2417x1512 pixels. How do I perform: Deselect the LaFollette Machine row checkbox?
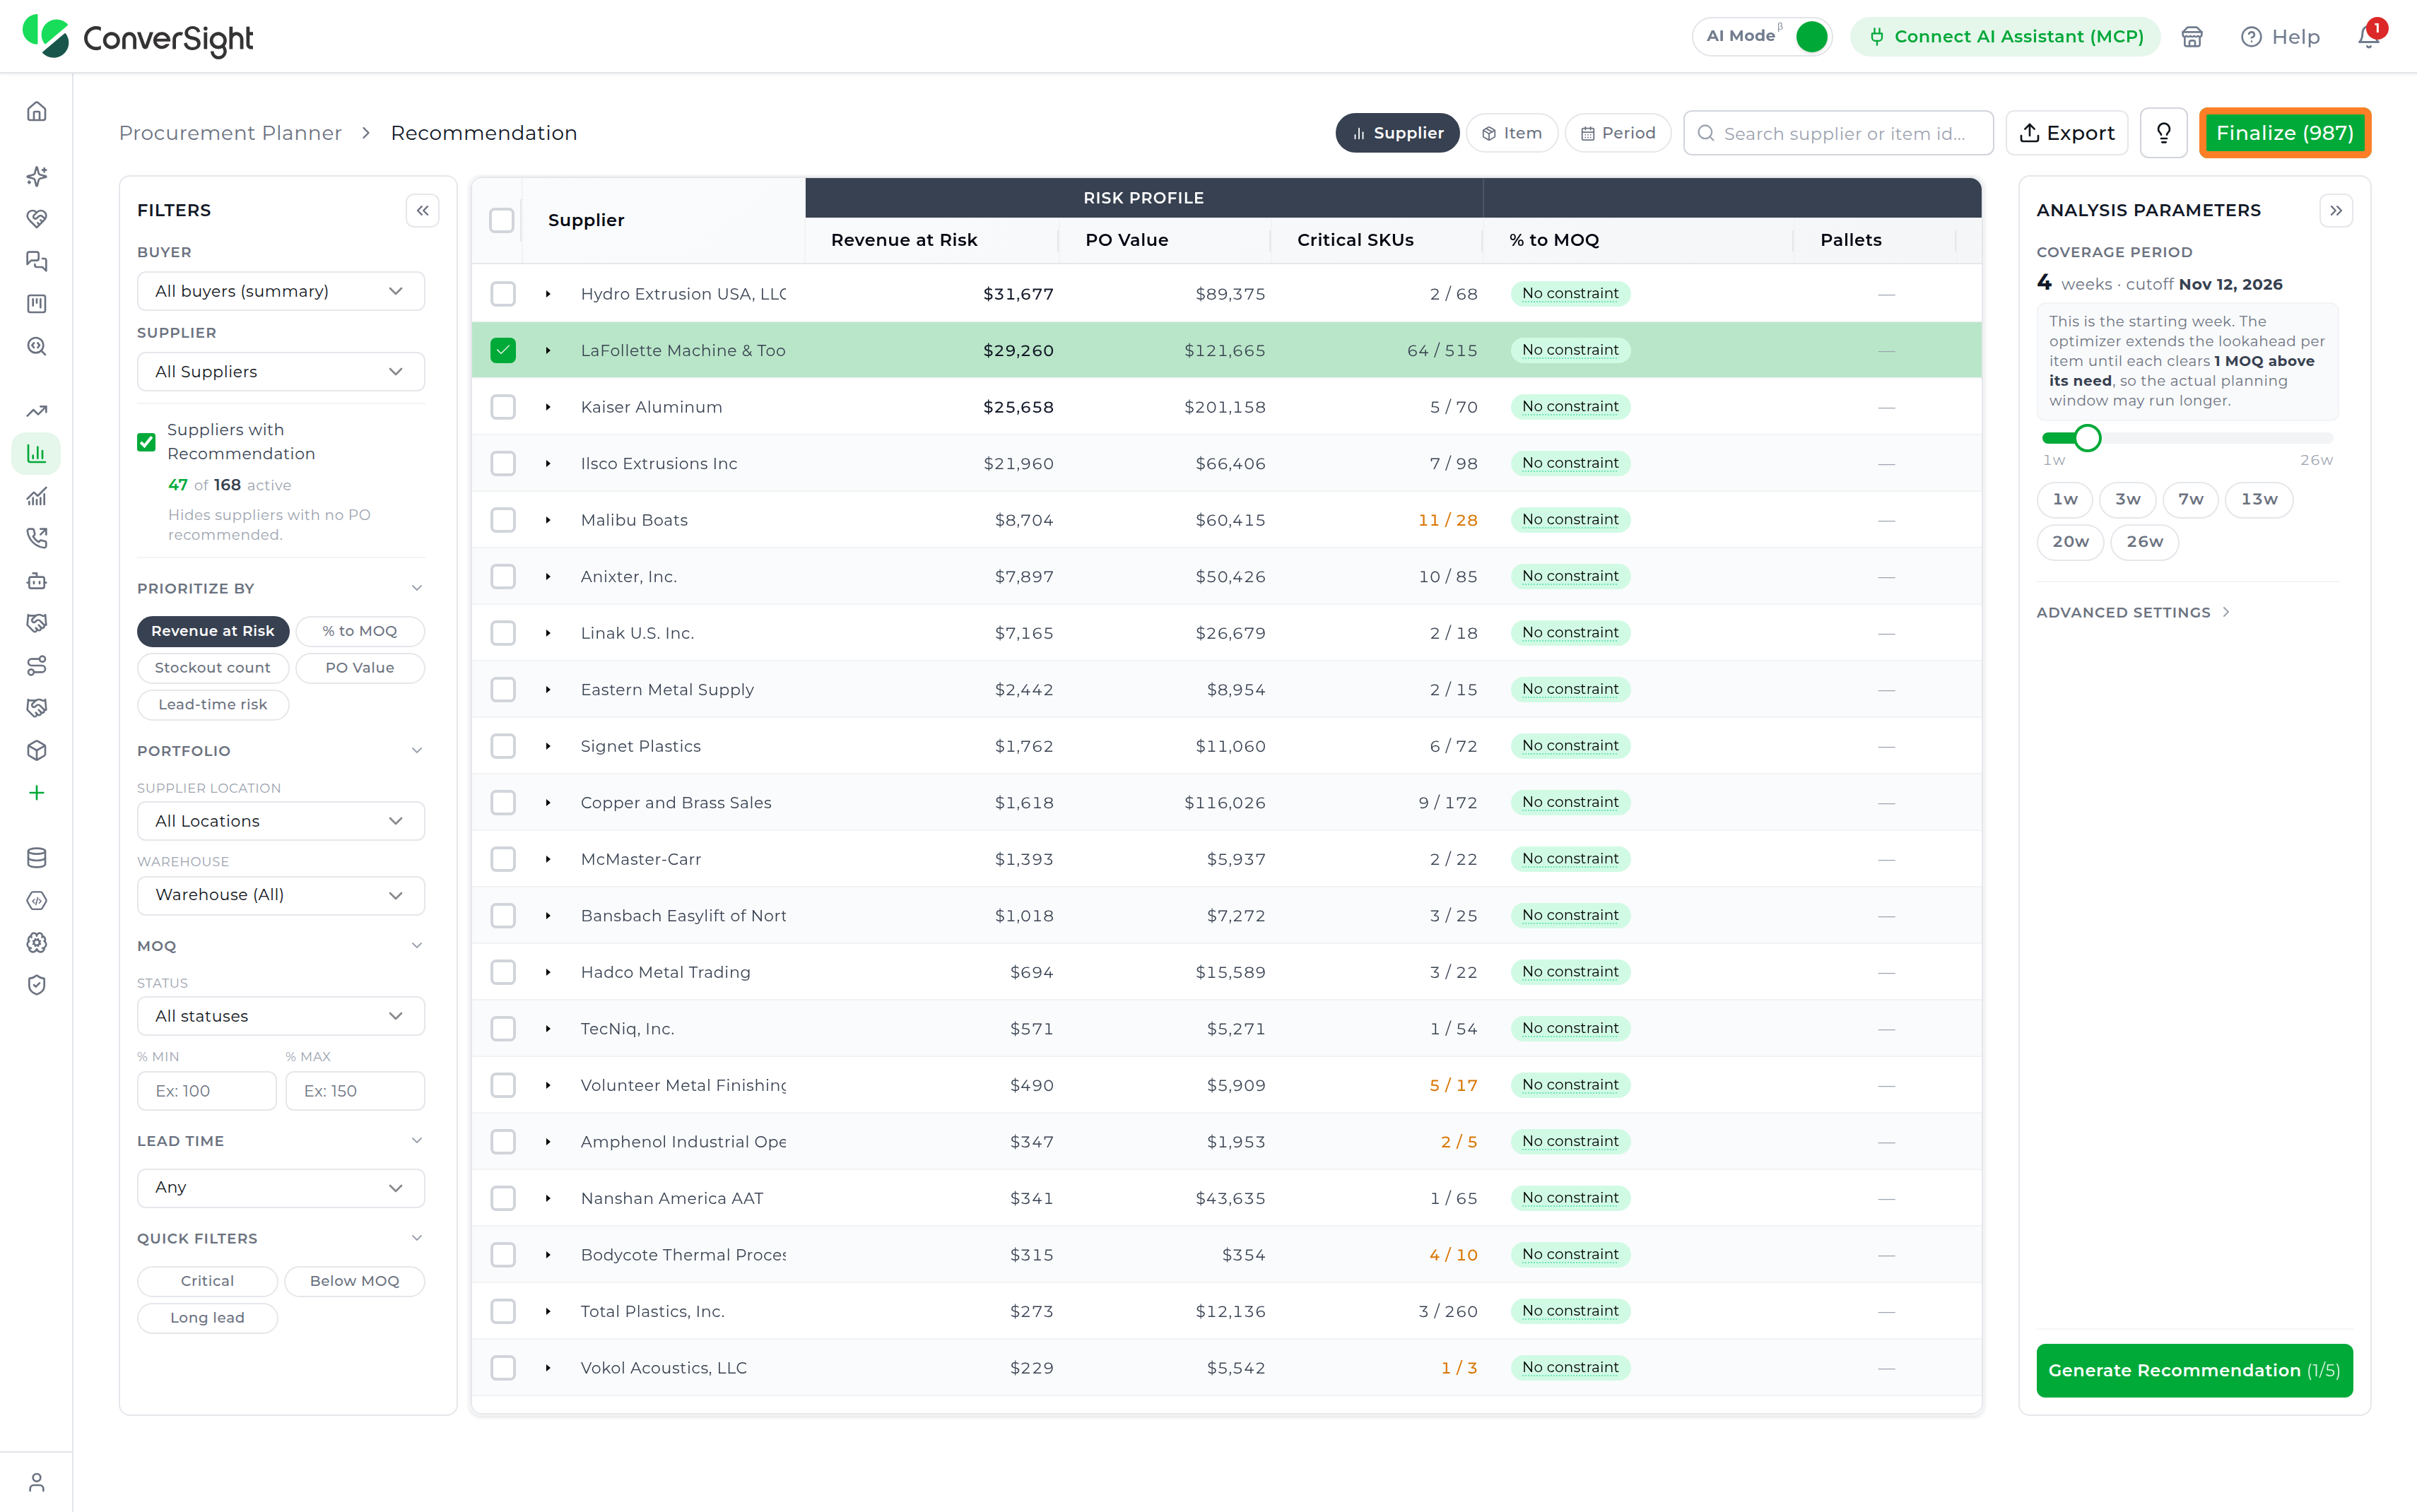click(503, 350)
